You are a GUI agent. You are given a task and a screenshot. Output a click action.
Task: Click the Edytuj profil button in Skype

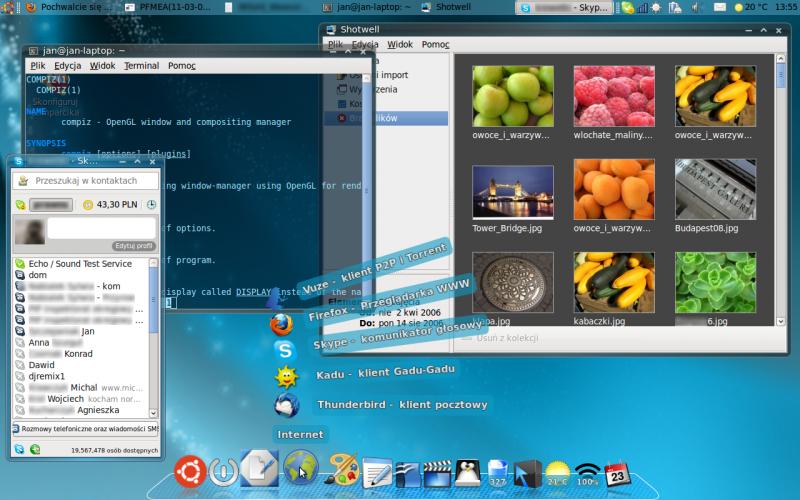133,246
